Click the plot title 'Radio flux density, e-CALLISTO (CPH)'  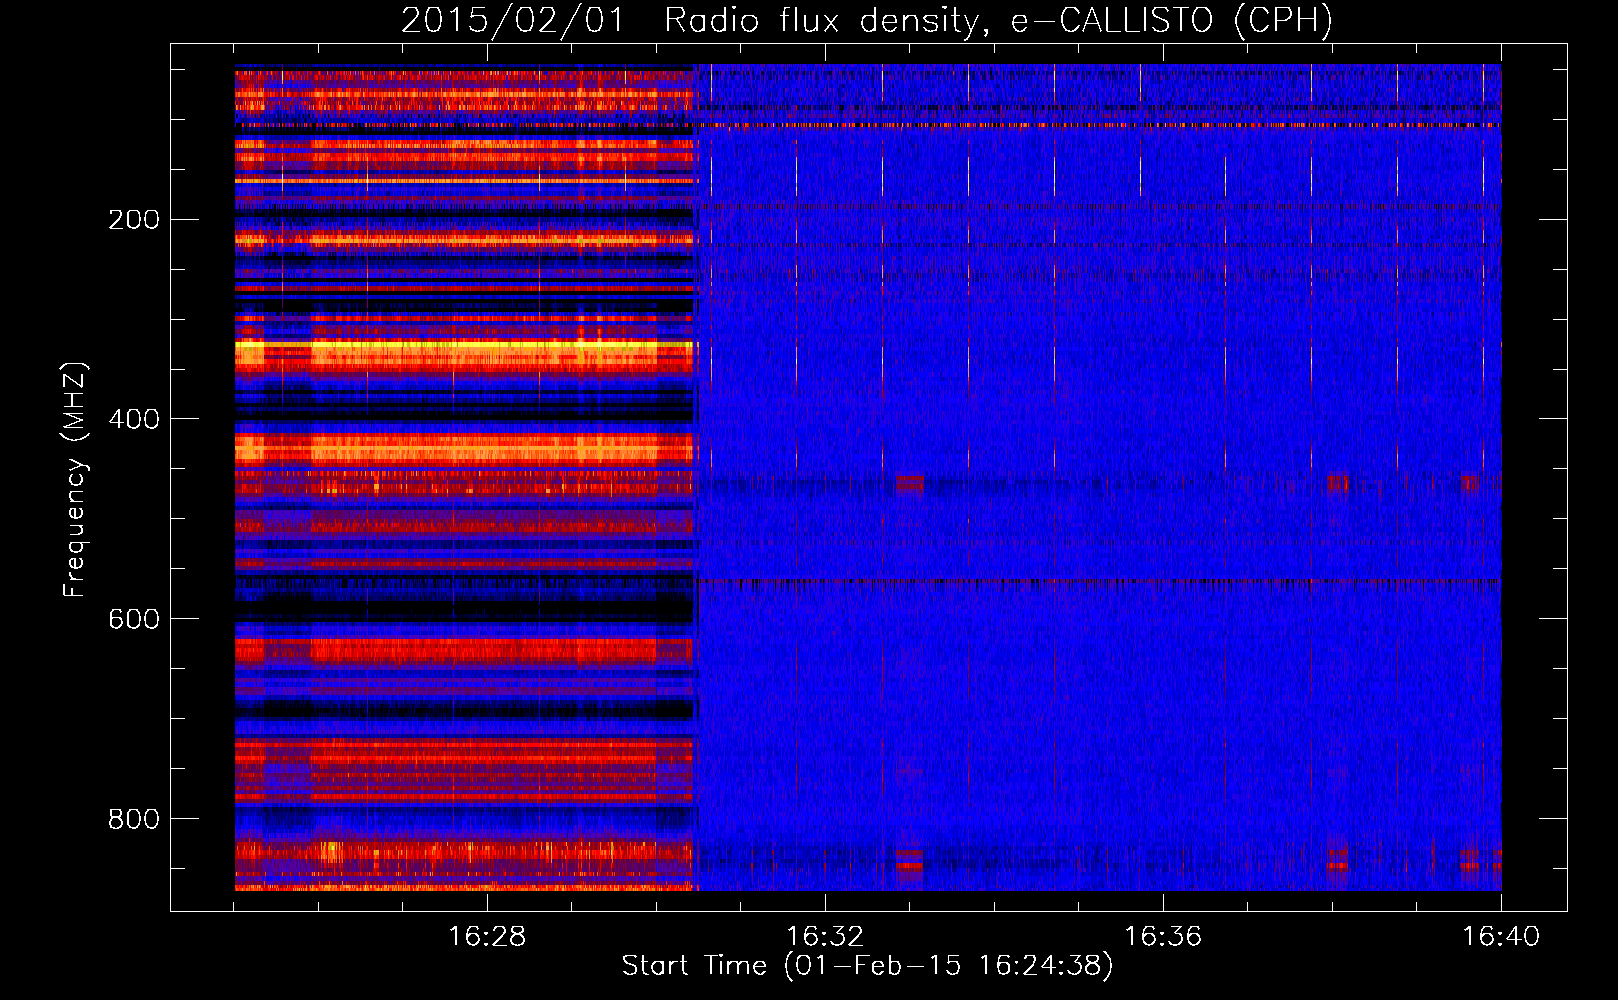[x=998, y=20]
